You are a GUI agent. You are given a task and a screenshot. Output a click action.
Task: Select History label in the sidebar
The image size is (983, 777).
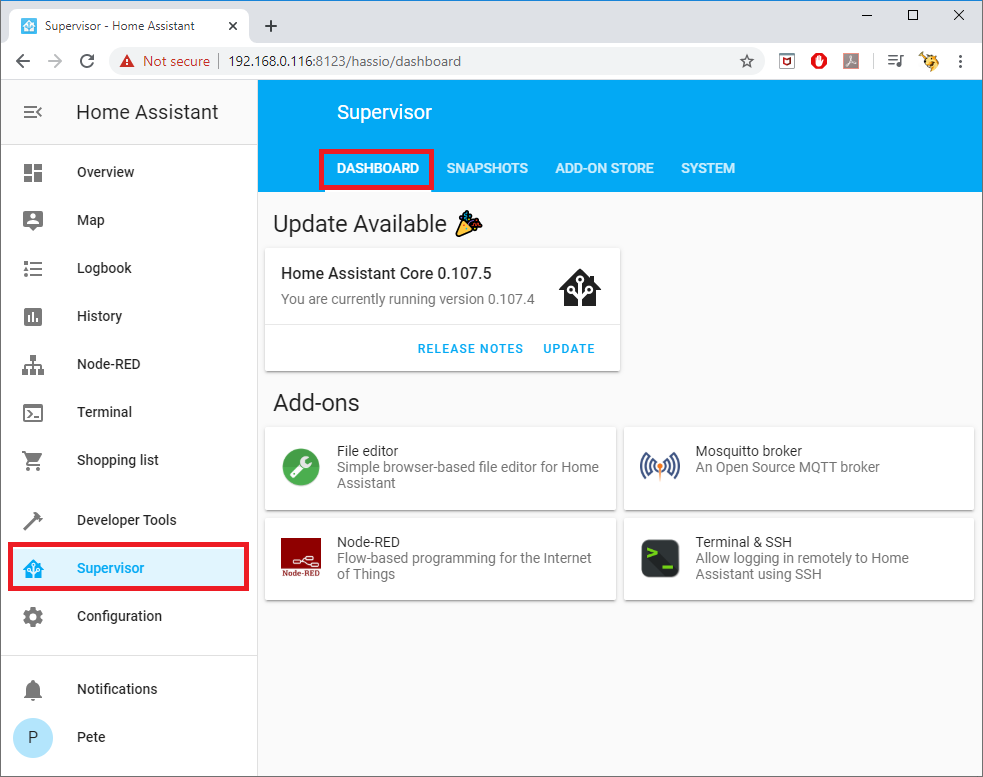[x=99, y=317]
